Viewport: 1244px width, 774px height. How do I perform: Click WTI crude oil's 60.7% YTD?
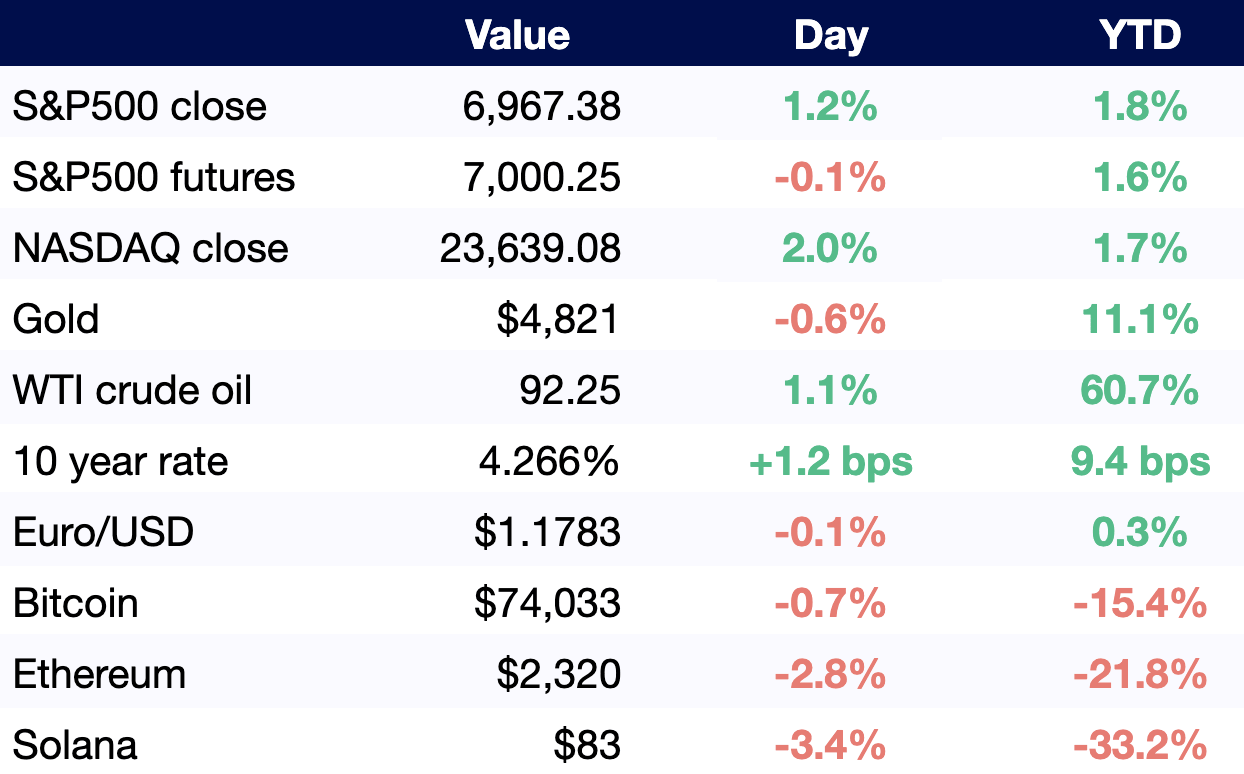tap(1139, 390)
